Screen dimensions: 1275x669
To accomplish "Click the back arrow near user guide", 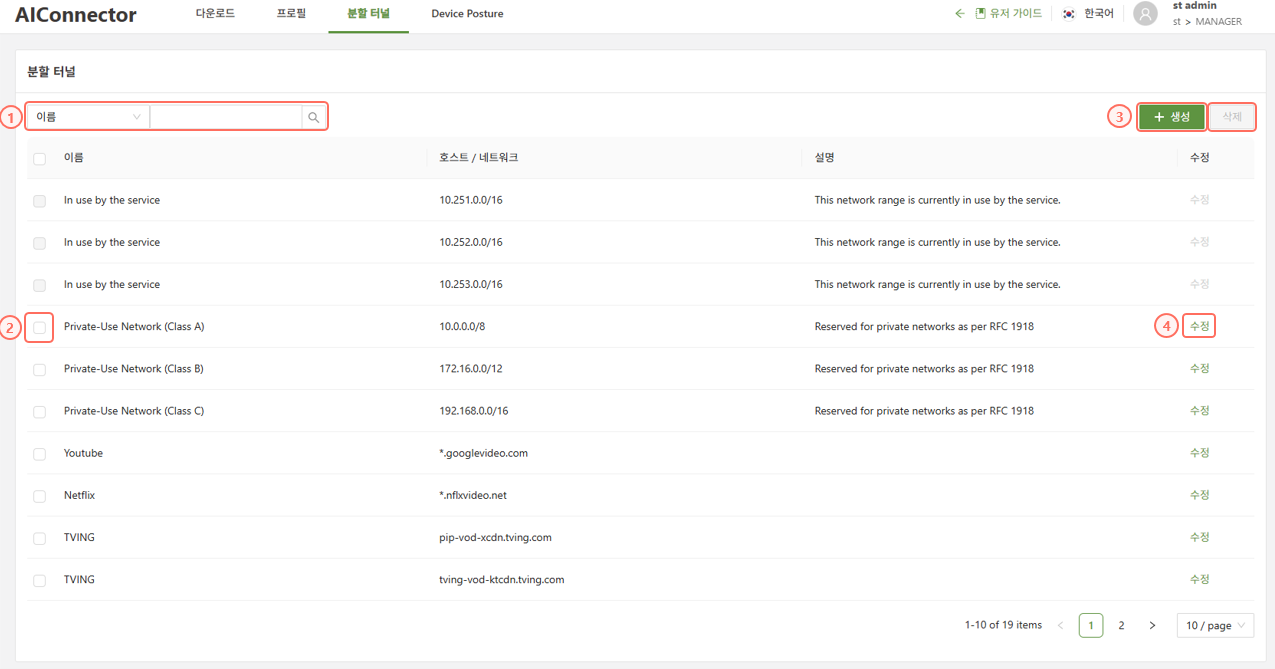I will [960, 14].
